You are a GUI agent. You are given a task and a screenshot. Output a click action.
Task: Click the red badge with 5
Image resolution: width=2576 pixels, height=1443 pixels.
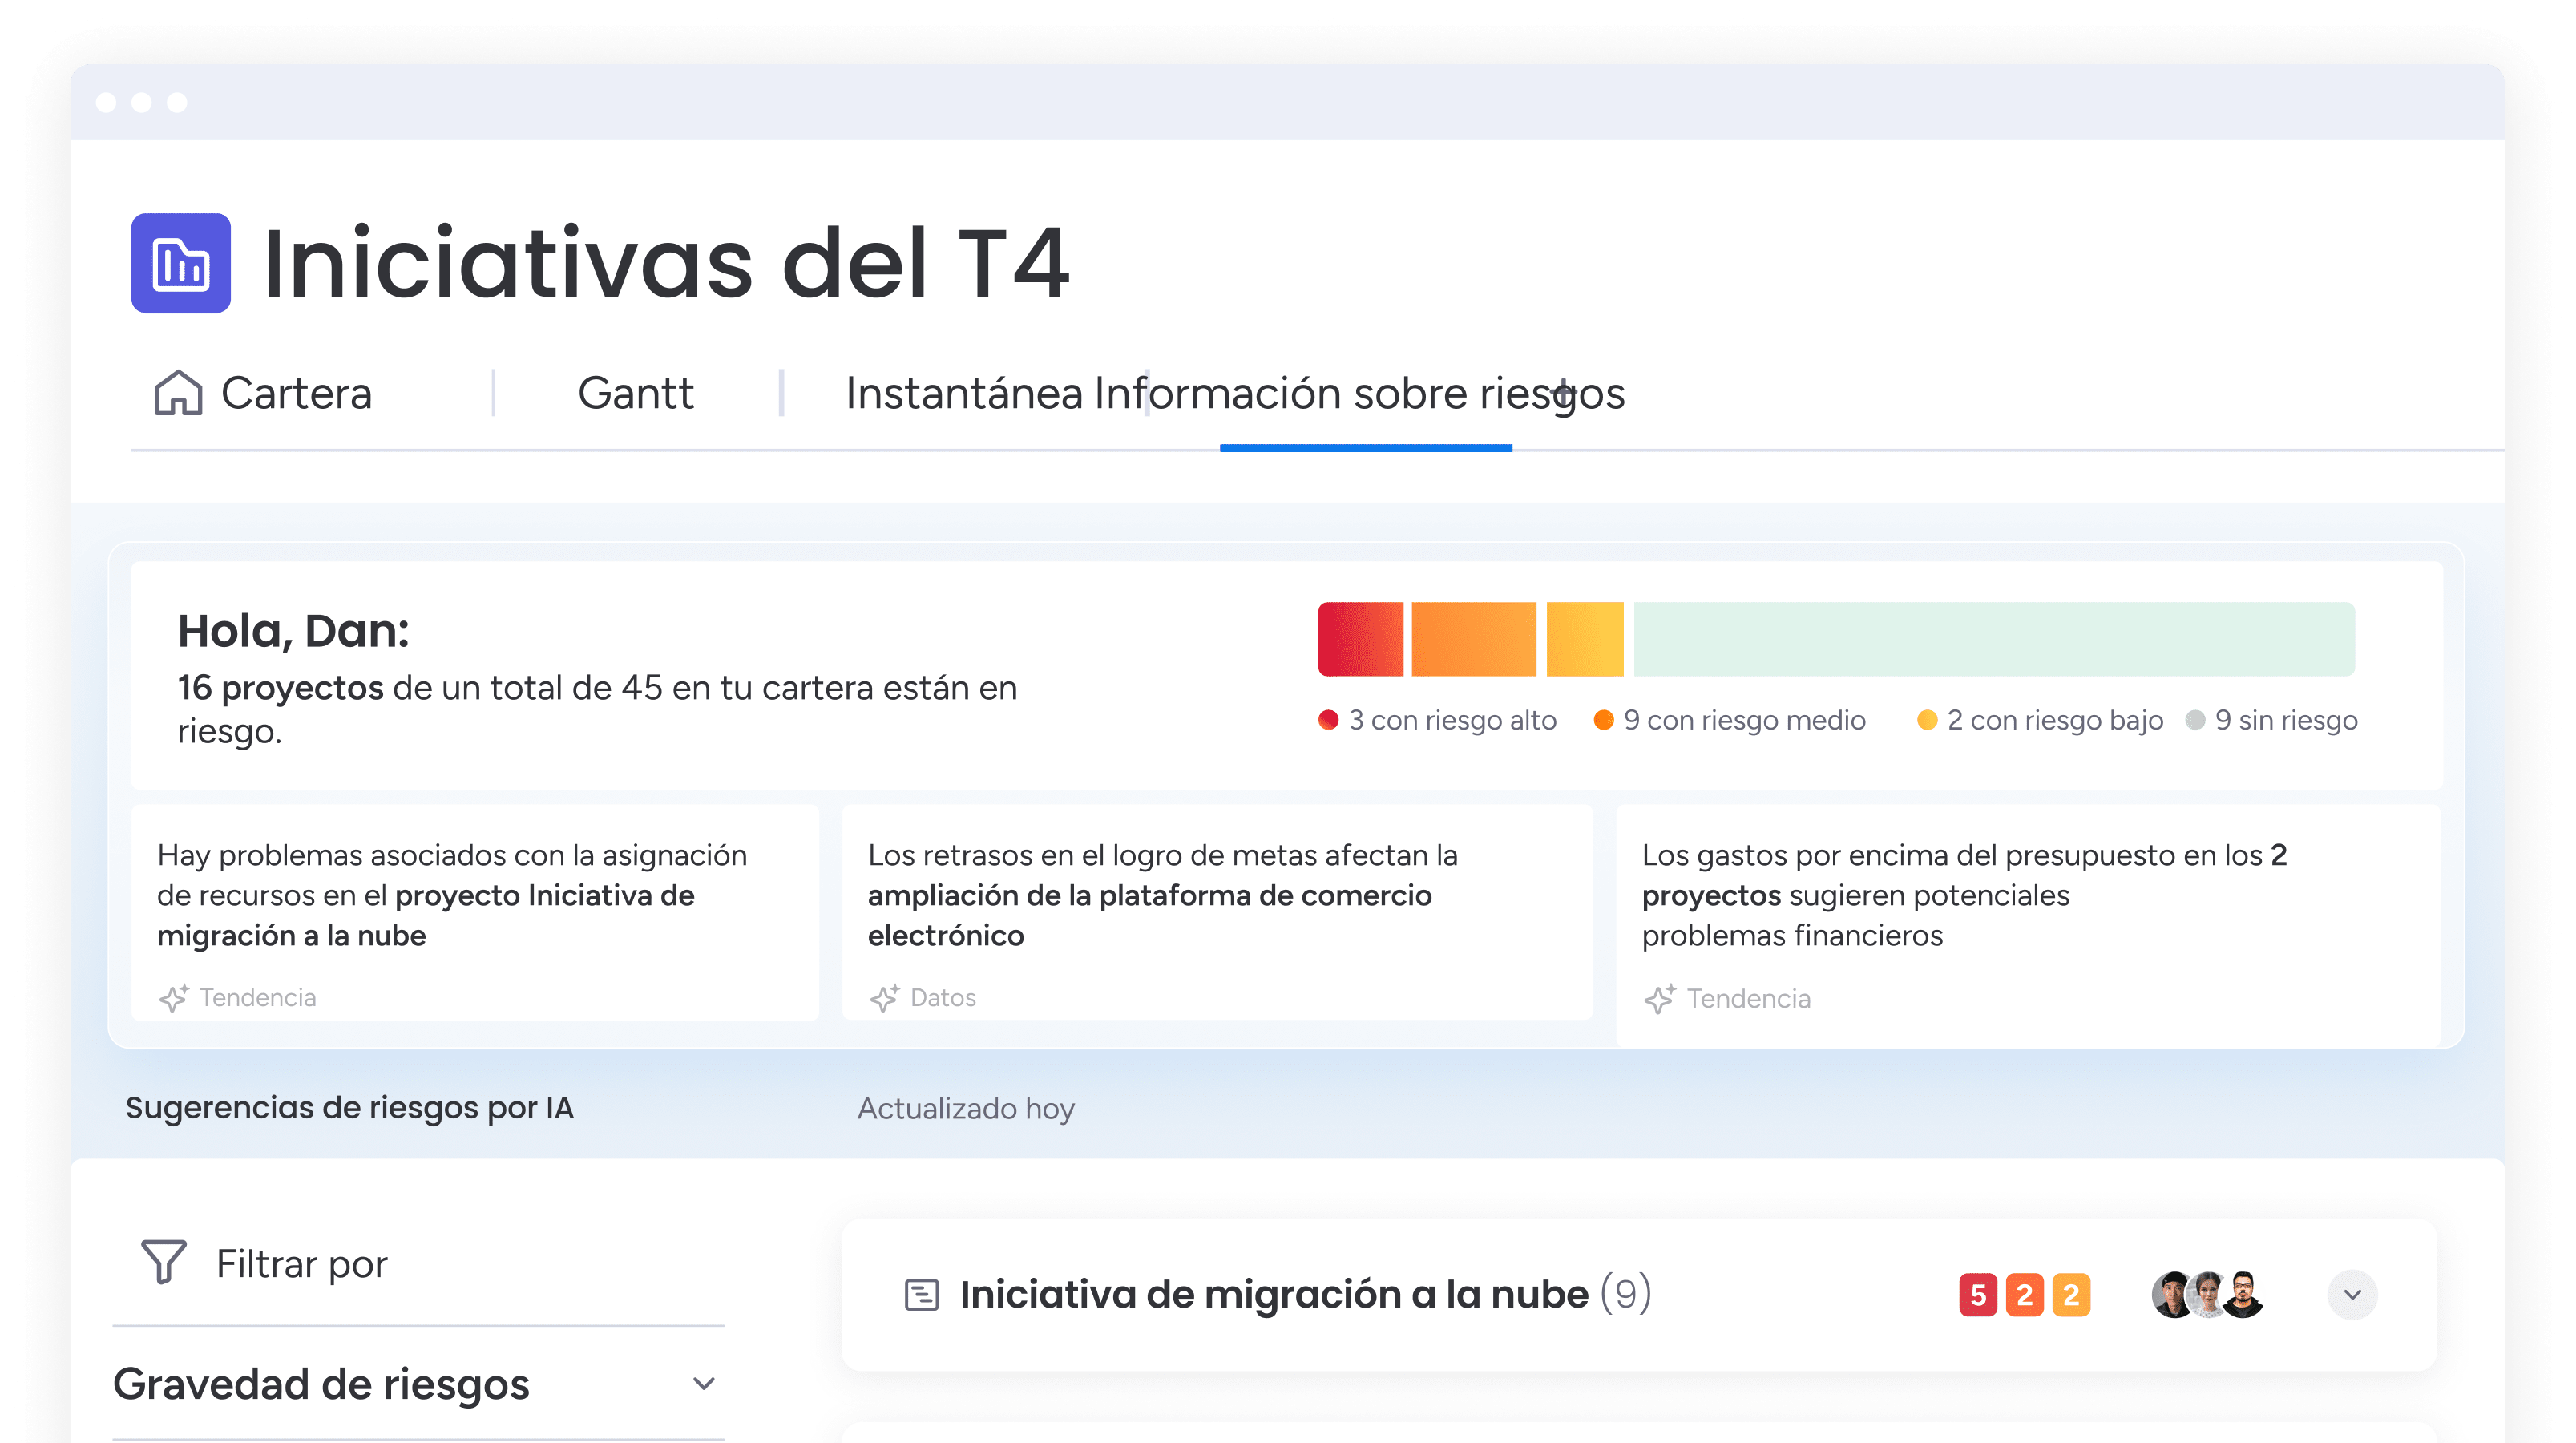1978,1296
